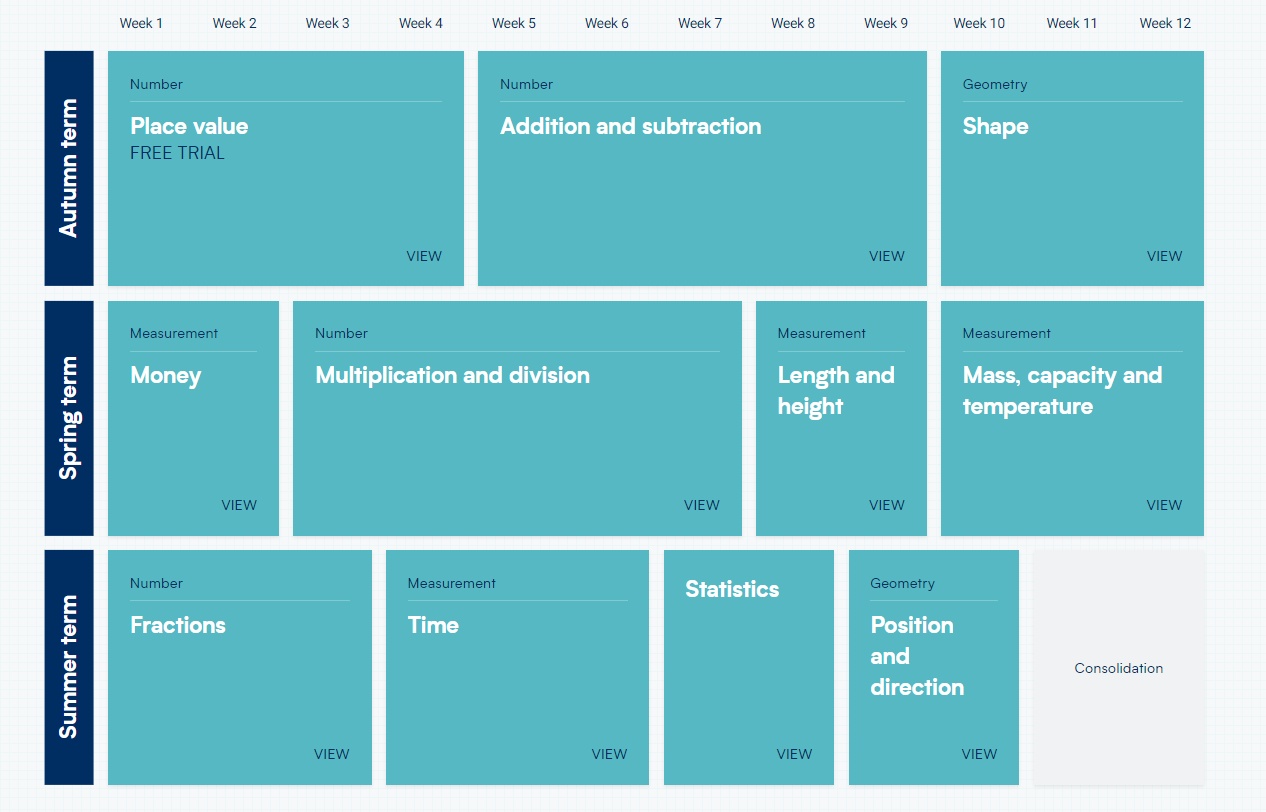Click the Week 9 column header

click(886, 23)
